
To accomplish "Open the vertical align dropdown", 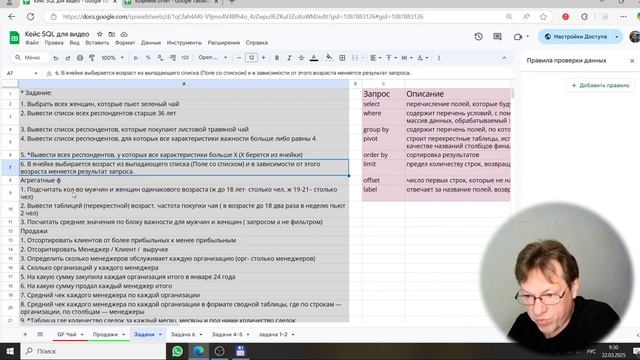I will click(391, 58).
